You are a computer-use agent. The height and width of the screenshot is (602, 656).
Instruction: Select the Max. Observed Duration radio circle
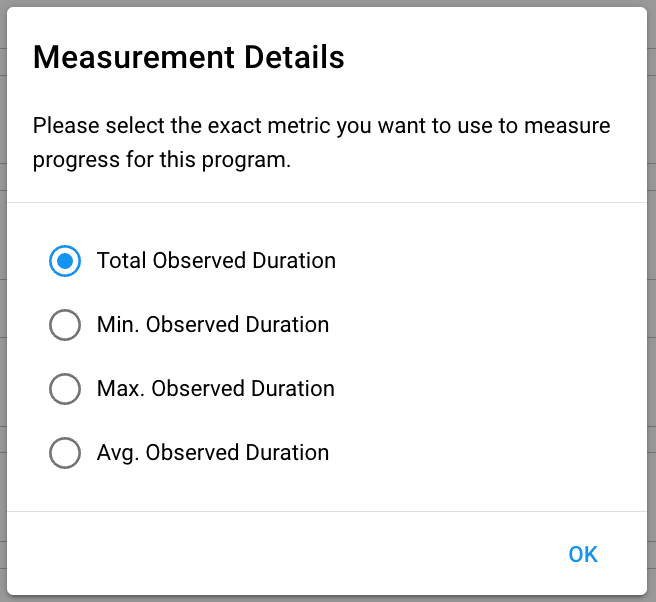(x=65, y=389)
